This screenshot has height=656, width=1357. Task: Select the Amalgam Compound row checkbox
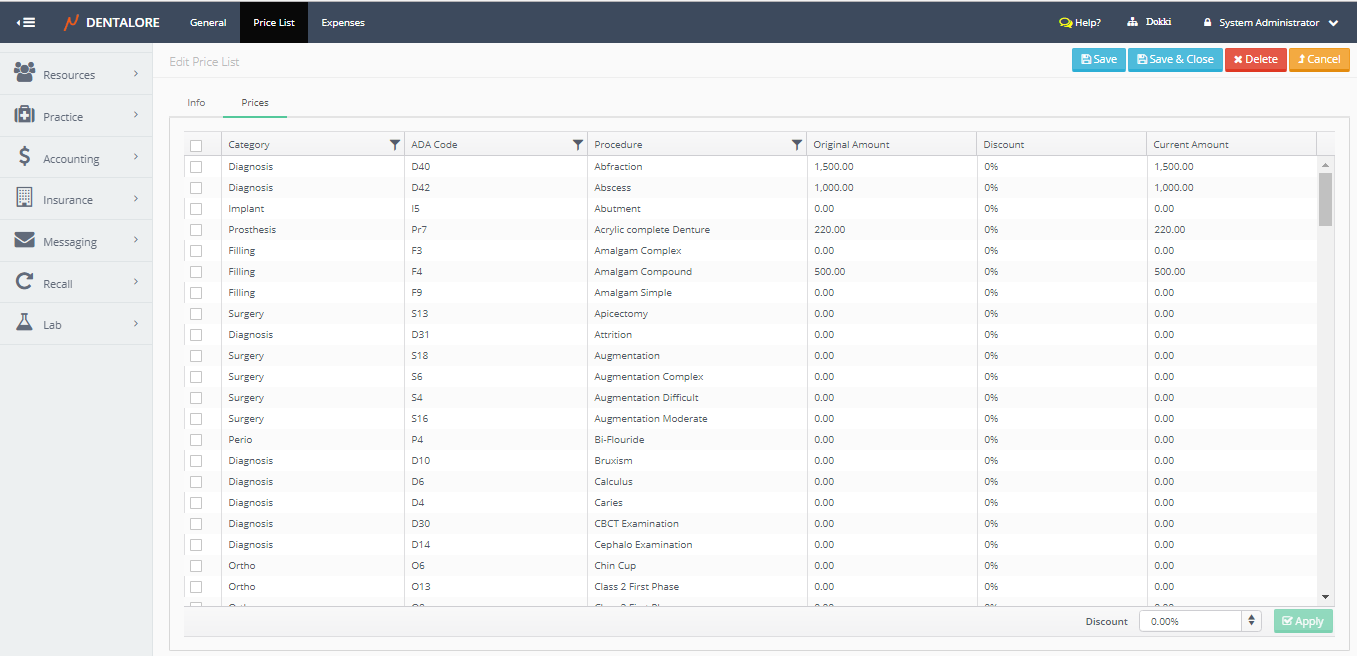pos(196,272)
